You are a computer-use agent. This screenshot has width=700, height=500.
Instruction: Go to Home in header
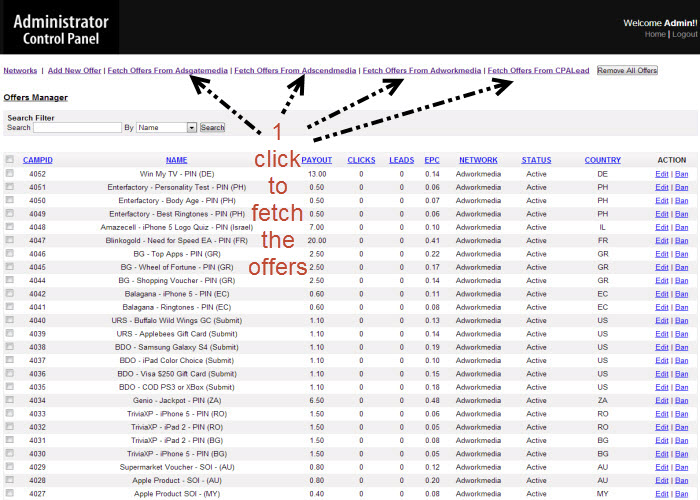[655, 34]
